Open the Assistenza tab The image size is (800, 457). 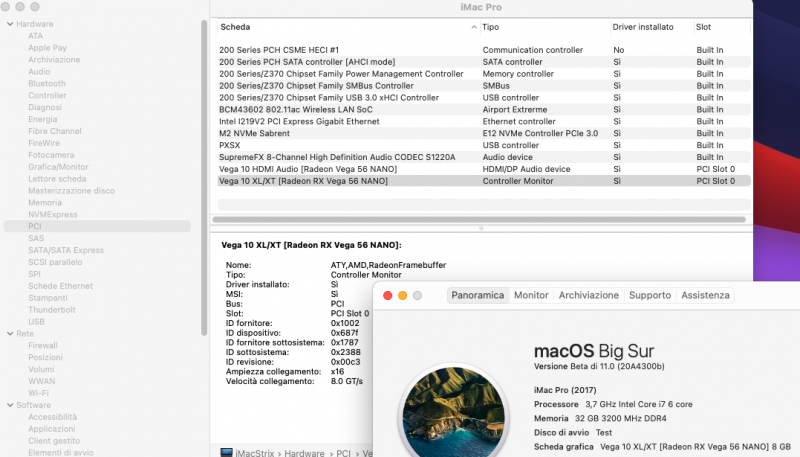[705, 295]
